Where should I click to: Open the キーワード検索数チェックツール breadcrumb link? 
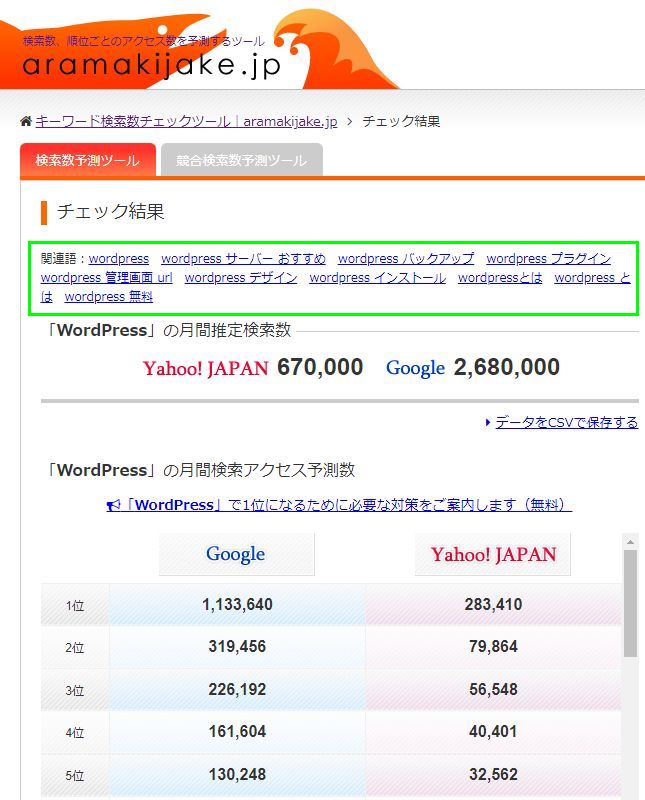[186, 121]
